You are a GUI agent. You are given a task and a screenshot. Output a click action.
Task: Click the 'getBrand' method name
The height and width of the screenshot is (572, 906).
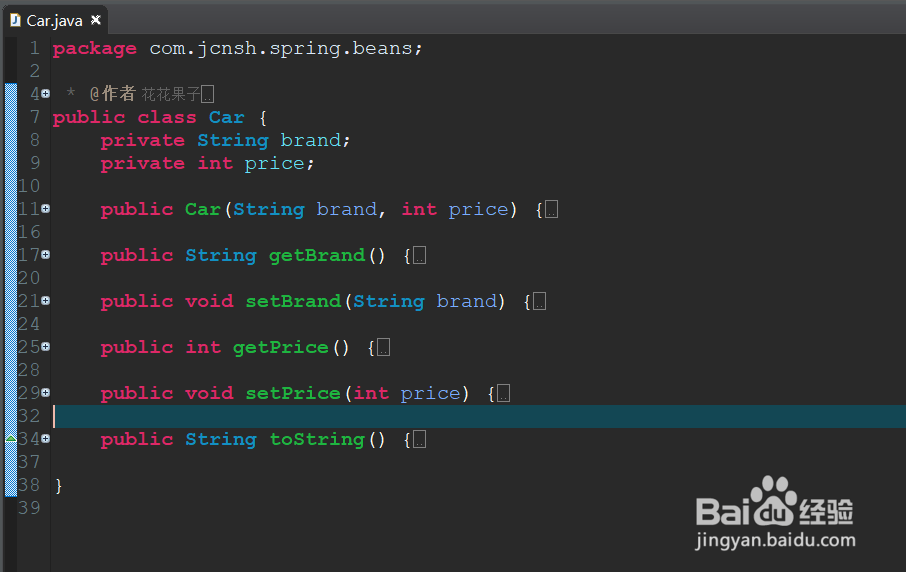click(x=317, y=255)
